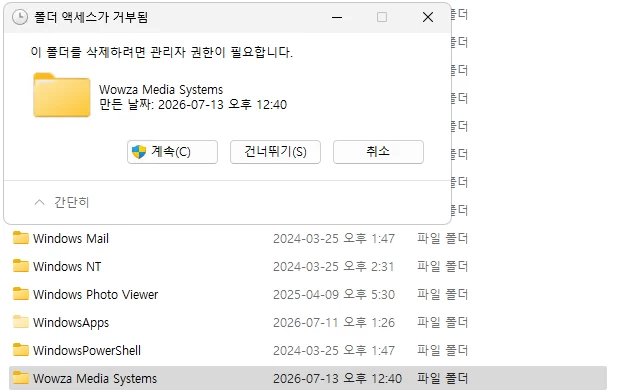This screenshot has width=639, height=392.
Task: Click the clock icon in dialog title bar
Action: pyautogui.click(x=20, y=17)
